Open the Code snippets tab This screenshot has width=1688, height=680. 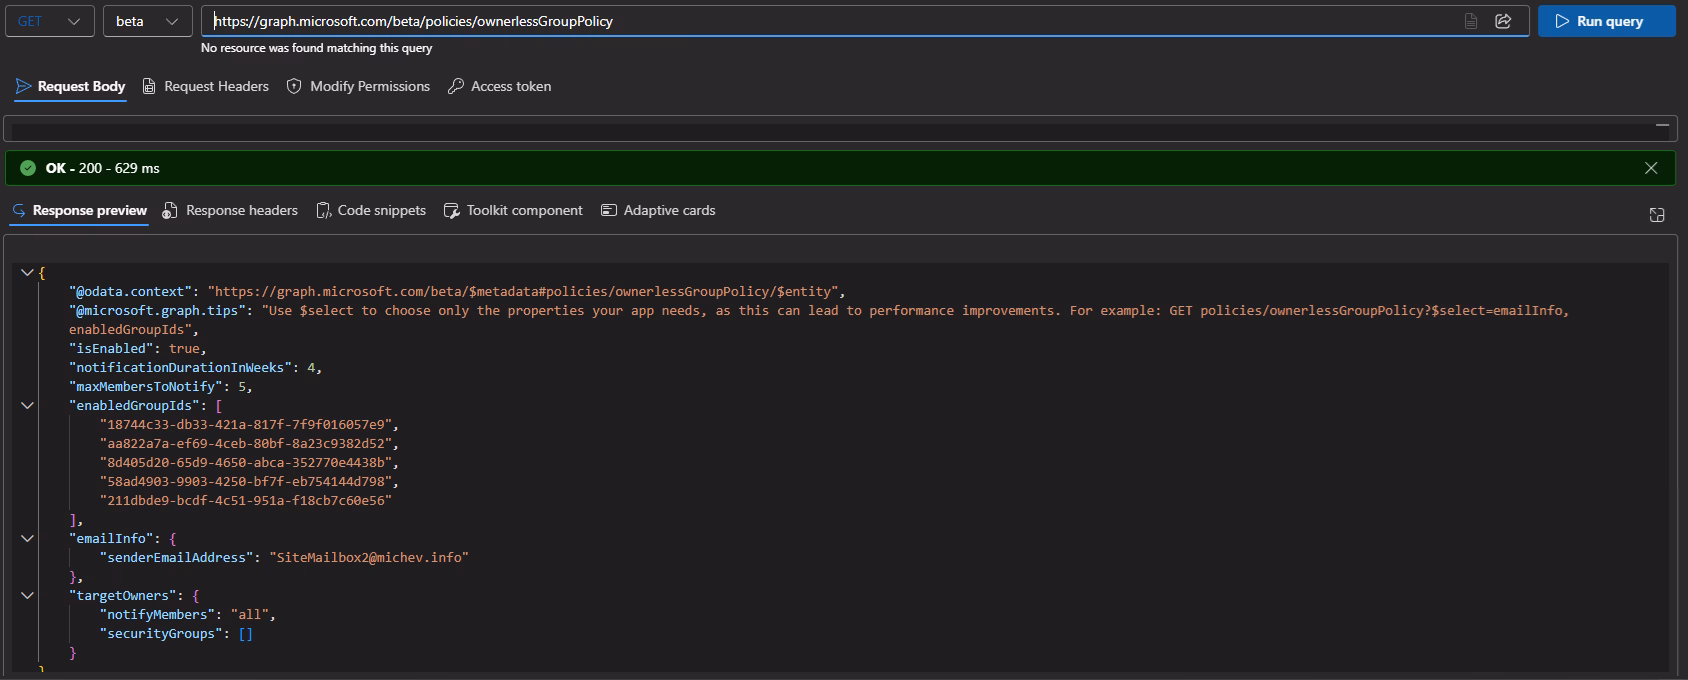[371, 211]
